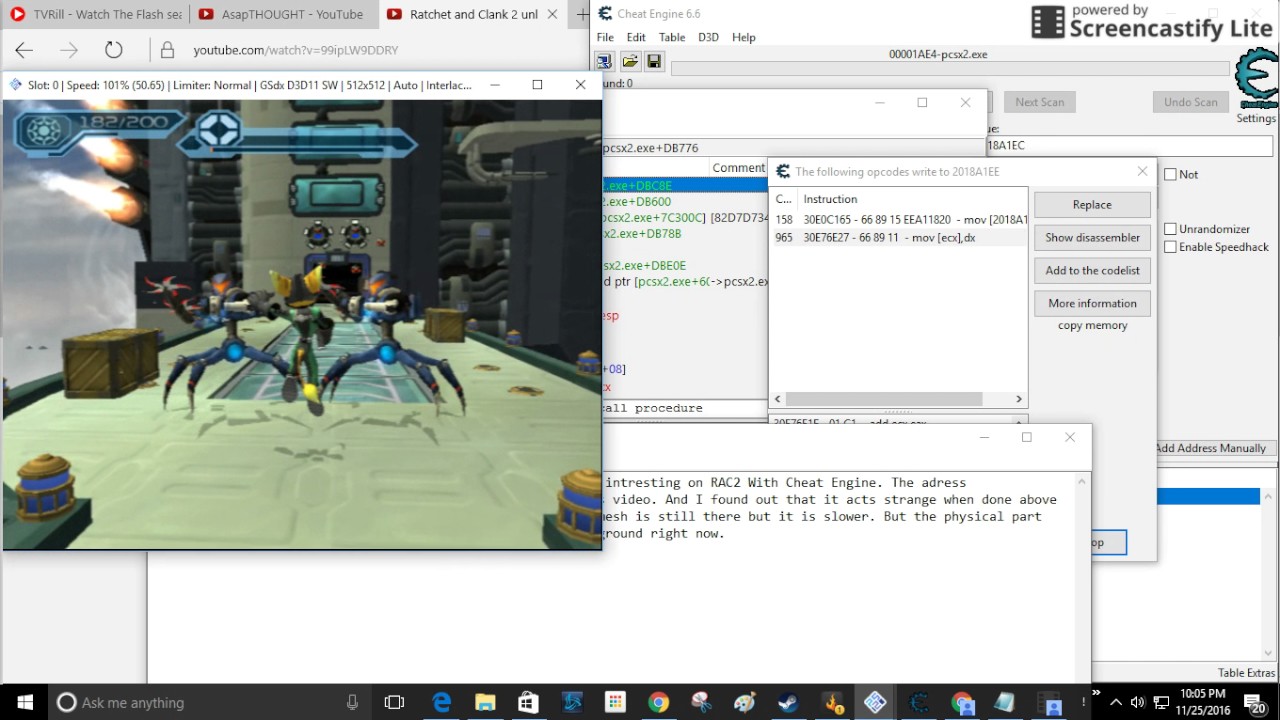
Task: Open the Help menu in Cheat Engine
Action: pyautogui.click(x=744, y=37)
